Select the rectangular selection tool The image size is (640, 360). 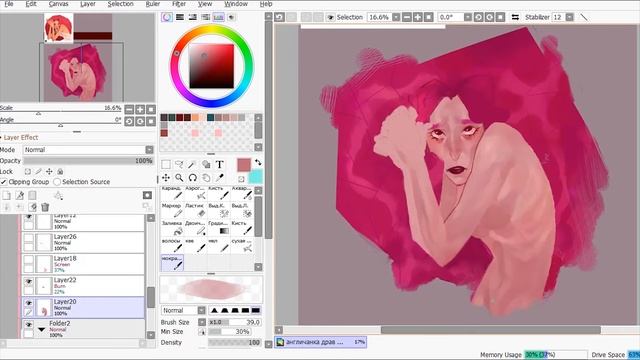166,164
